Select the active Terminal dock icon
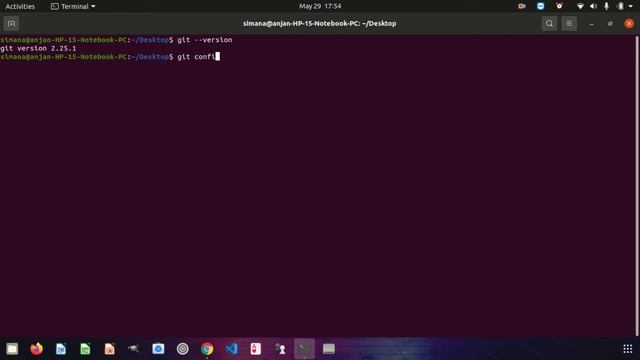This screenshot has width=640, height=360. 304,349
